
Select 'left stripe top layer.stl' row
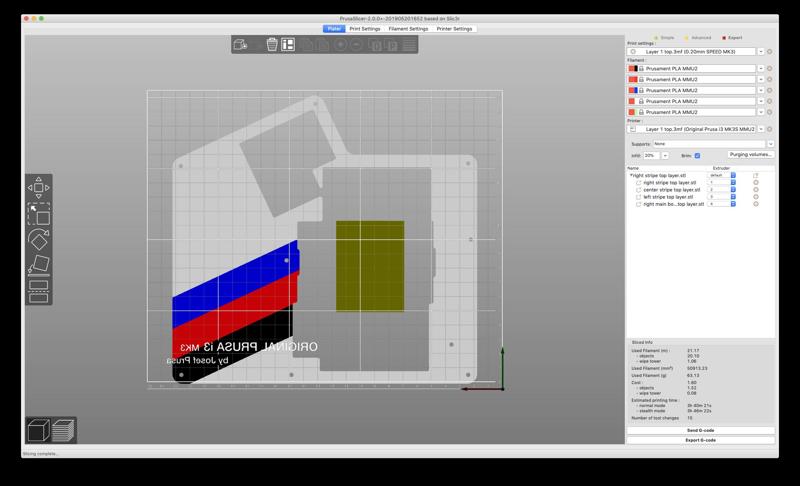point(668,197)
